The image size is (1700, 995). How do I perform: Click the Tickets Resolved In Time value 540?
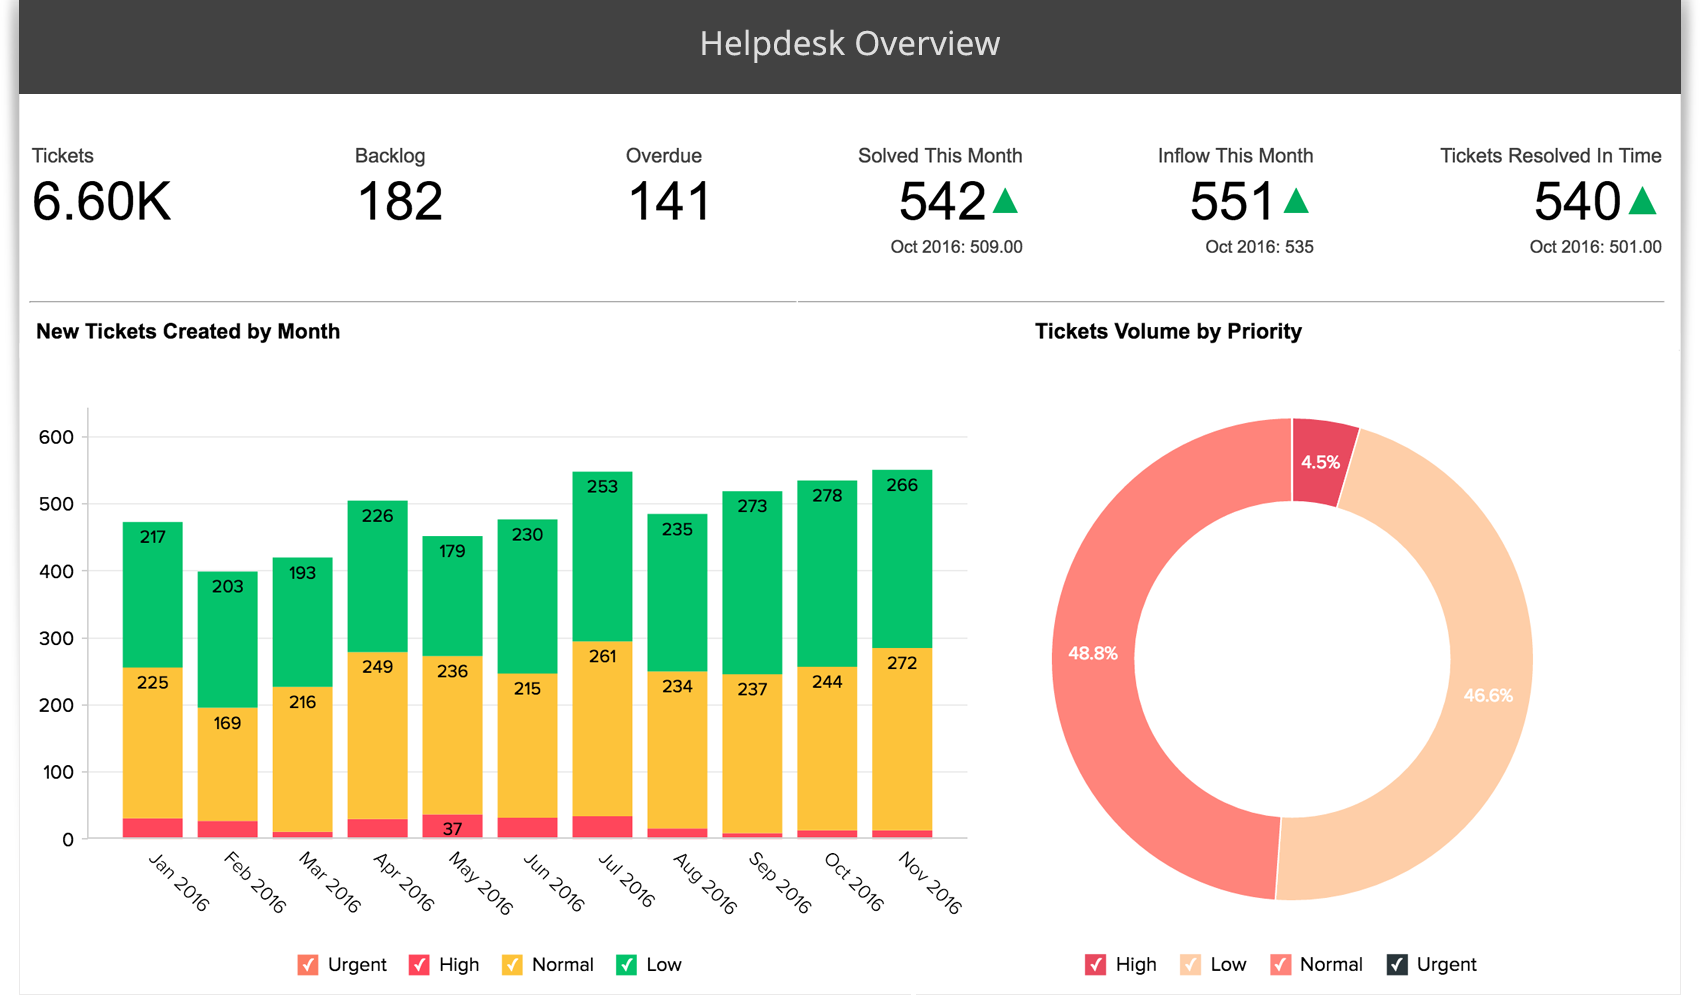point(1577,201)
